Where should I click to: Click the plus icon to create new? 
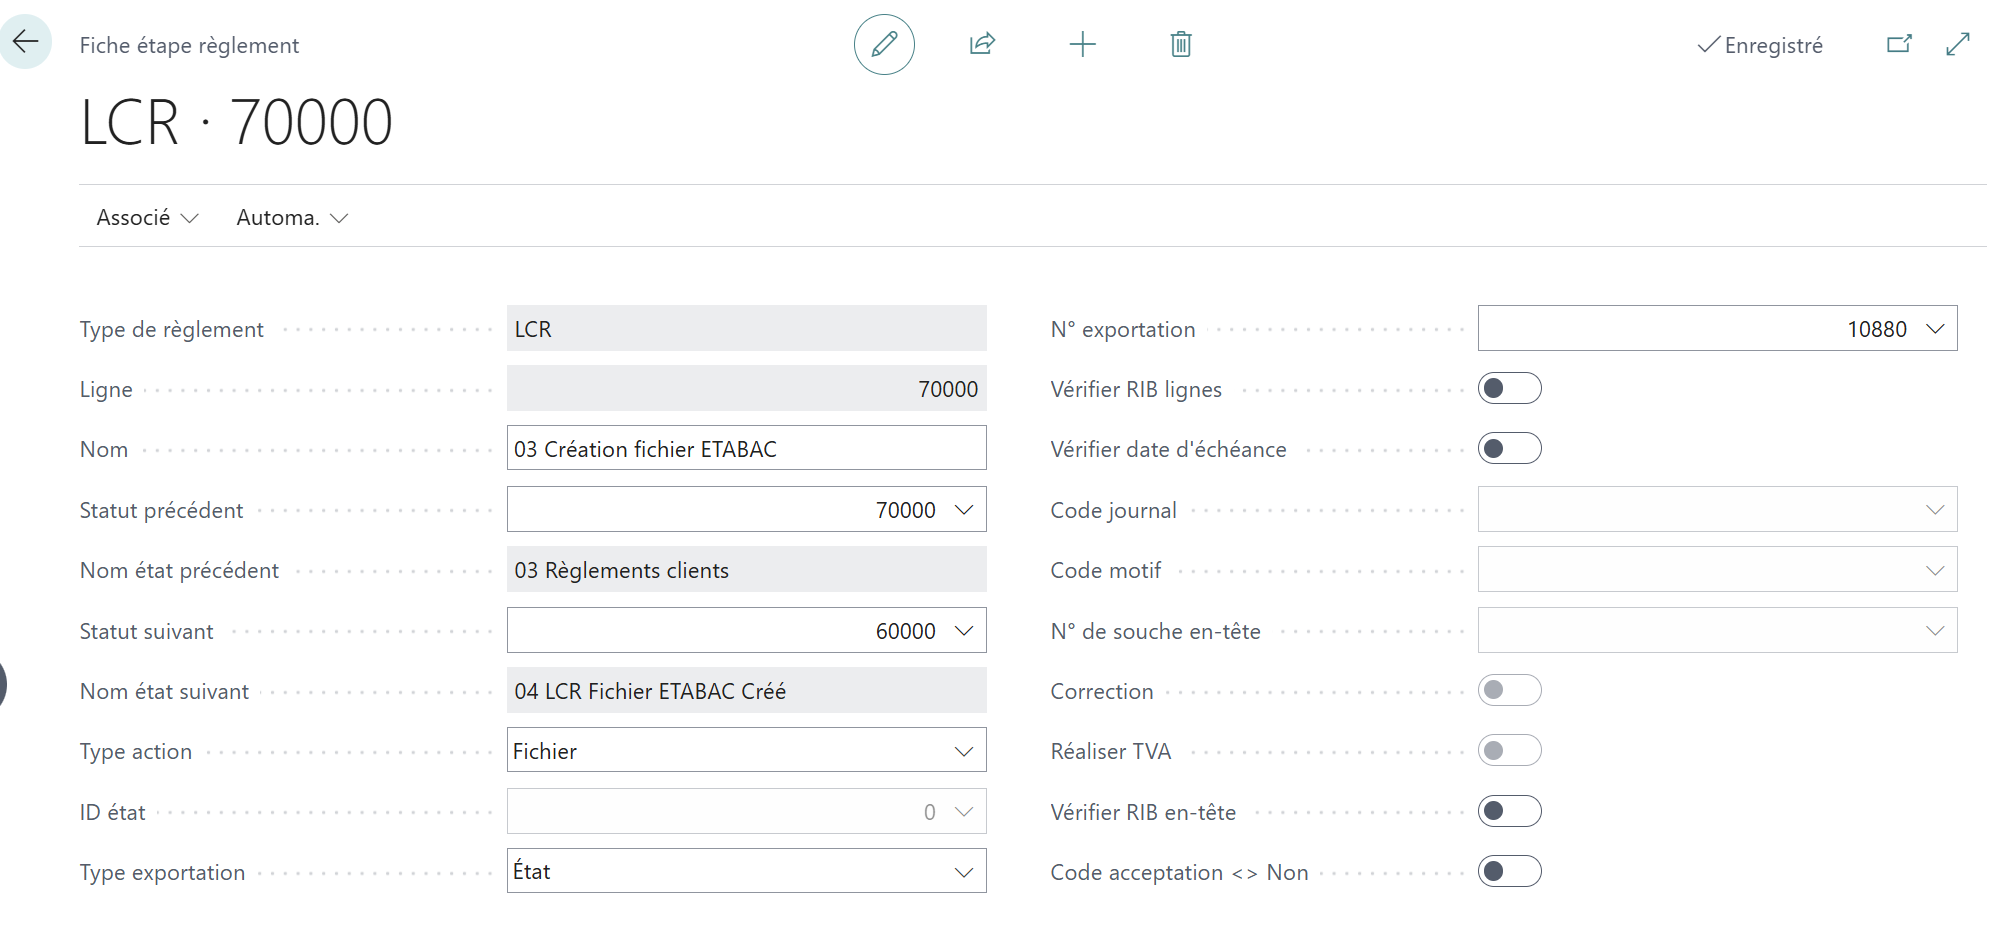click(1082, 44)
